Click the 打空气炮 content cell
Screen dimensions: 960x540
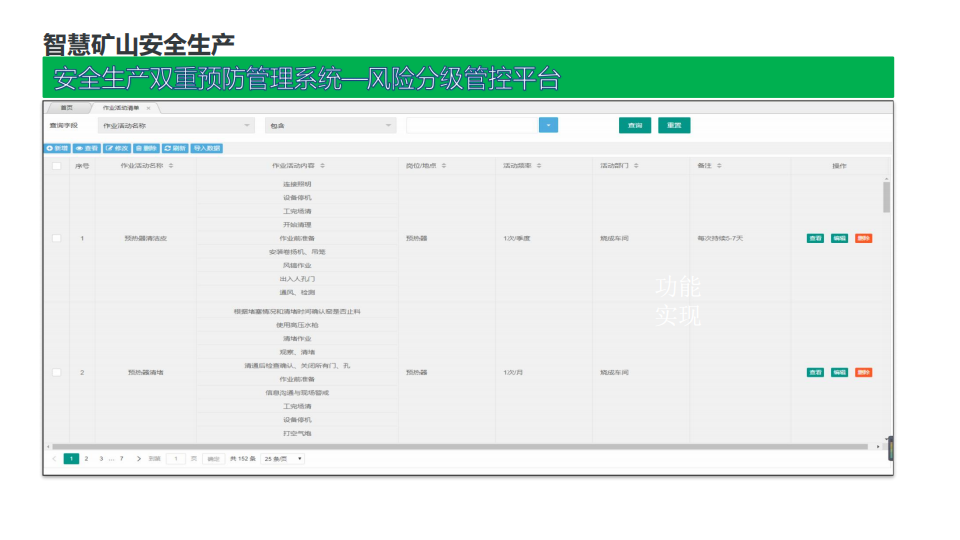coord(297,433)
